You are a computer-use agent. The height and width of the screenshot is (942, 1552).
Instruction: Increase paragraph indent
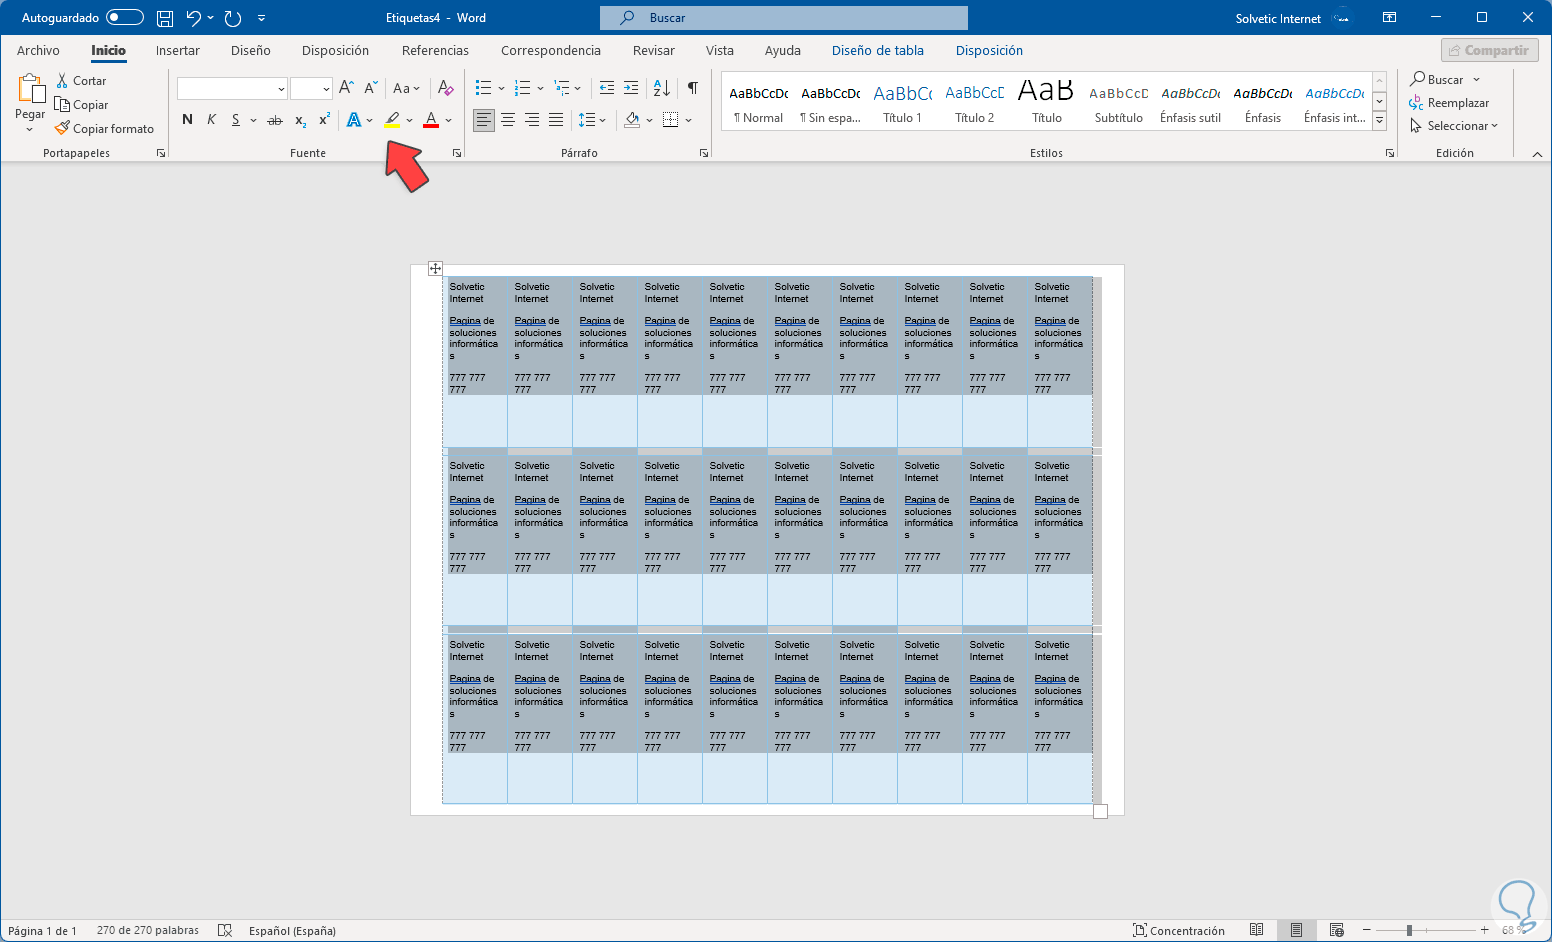tap(631, 88)
